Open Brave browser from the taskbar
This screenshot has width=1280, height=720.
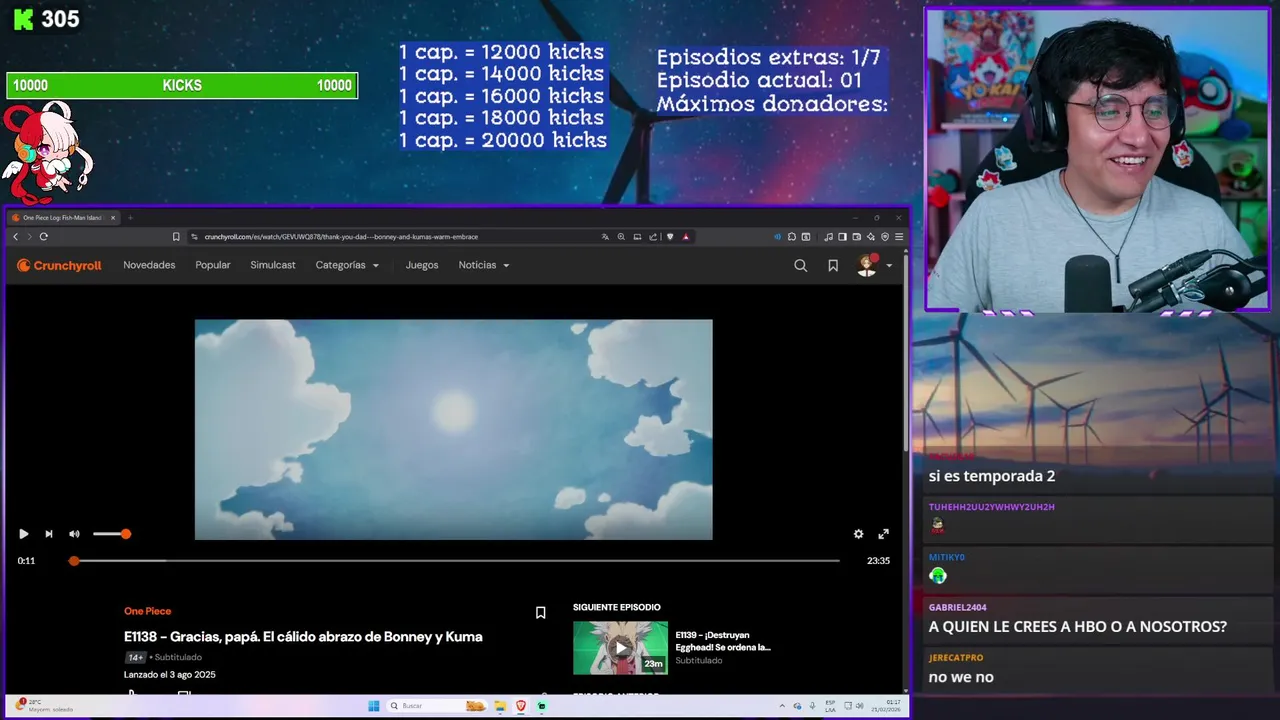coord(521,706)
